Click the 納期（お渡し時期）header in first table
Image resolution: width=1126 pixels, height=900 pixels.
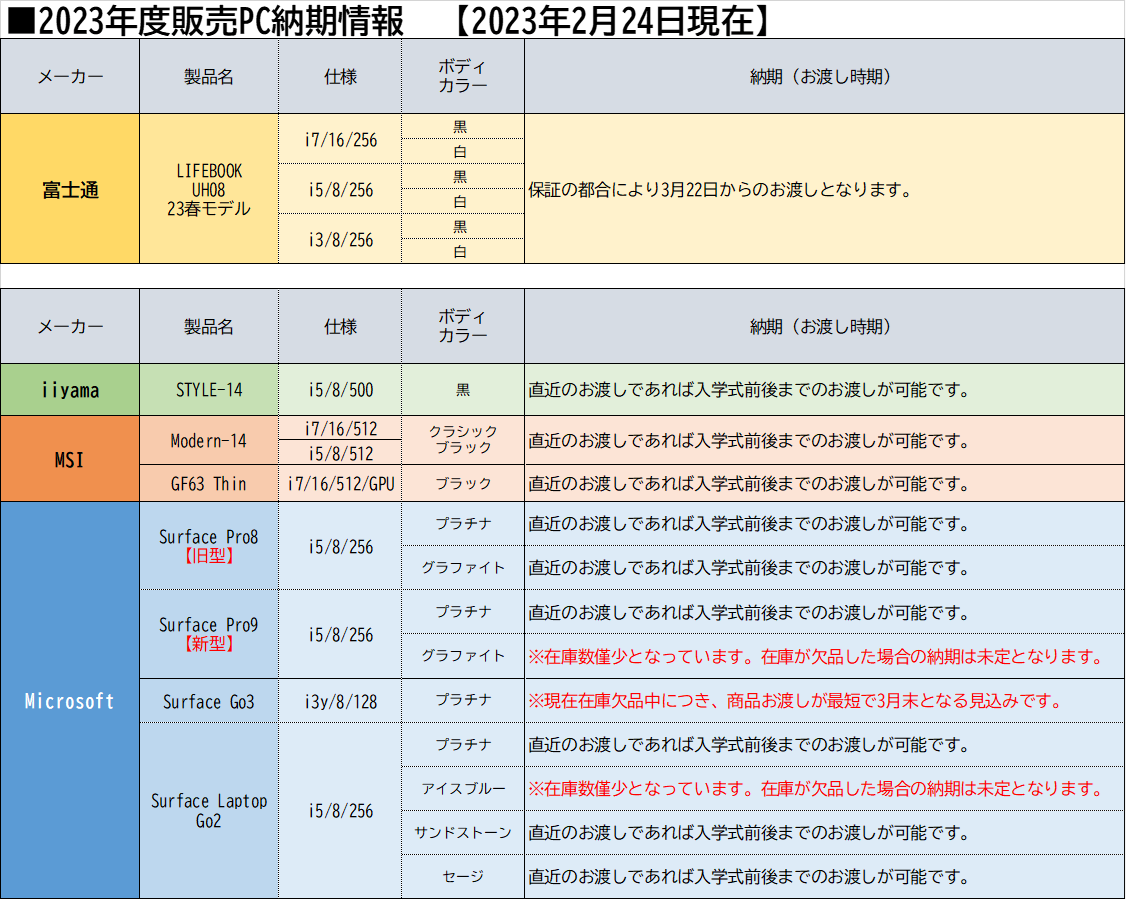pos(824,76)
